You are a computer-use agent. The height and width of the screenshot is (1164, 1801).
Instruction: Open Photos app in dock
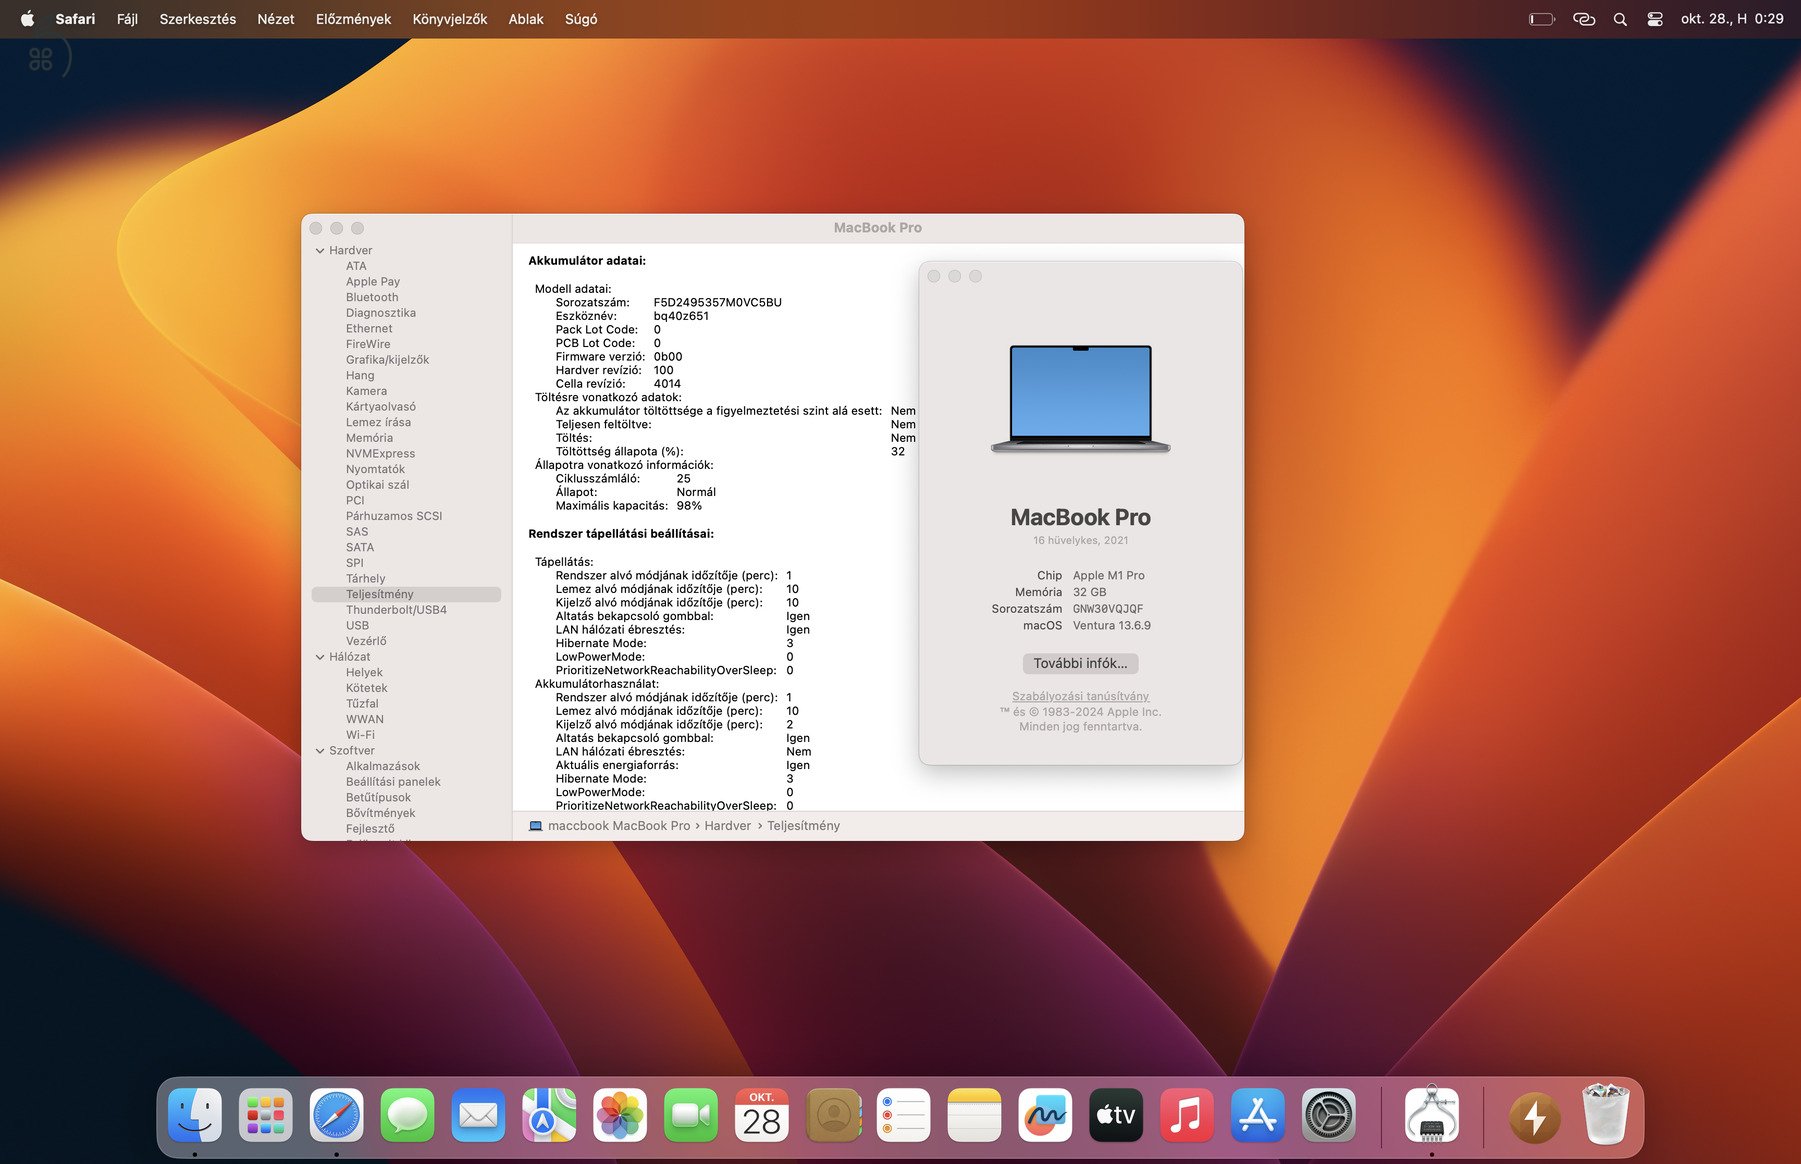[620, 1115]
